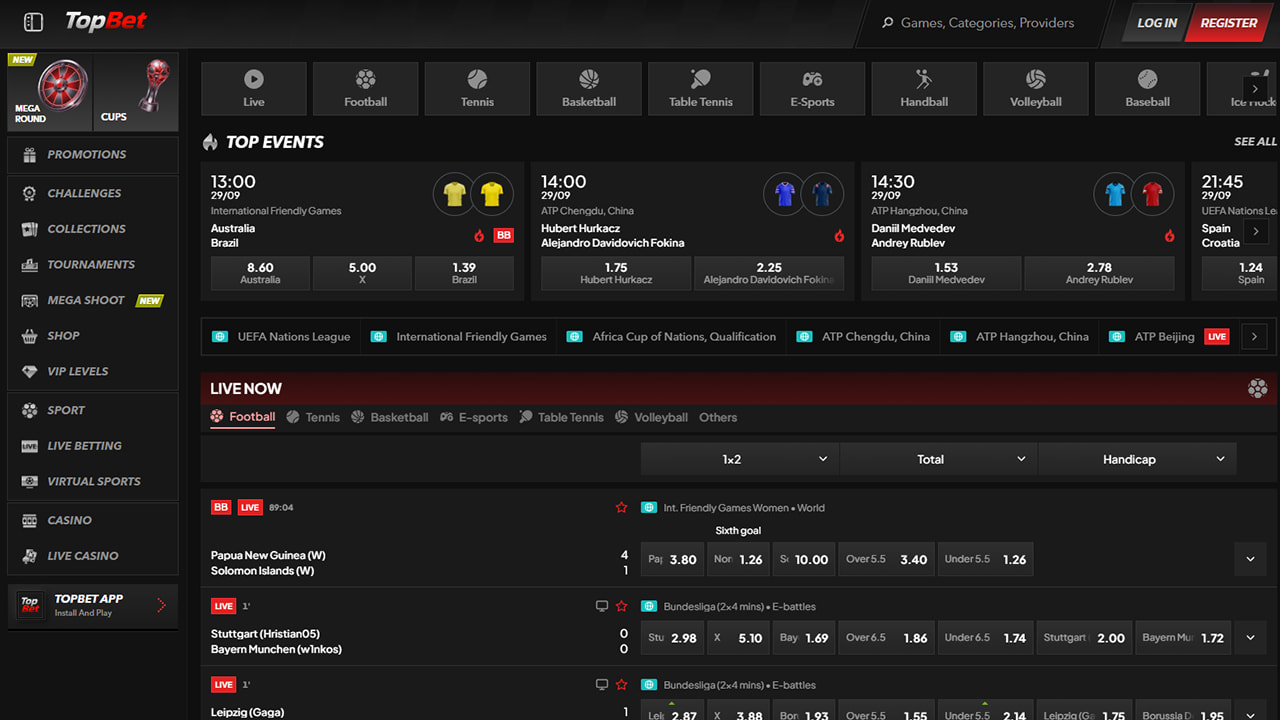Favorite the Leipzig (Gaga) match star
The height and width of the screenshot is (720, 1280).
pyautogui.click(x=621, y=685)
